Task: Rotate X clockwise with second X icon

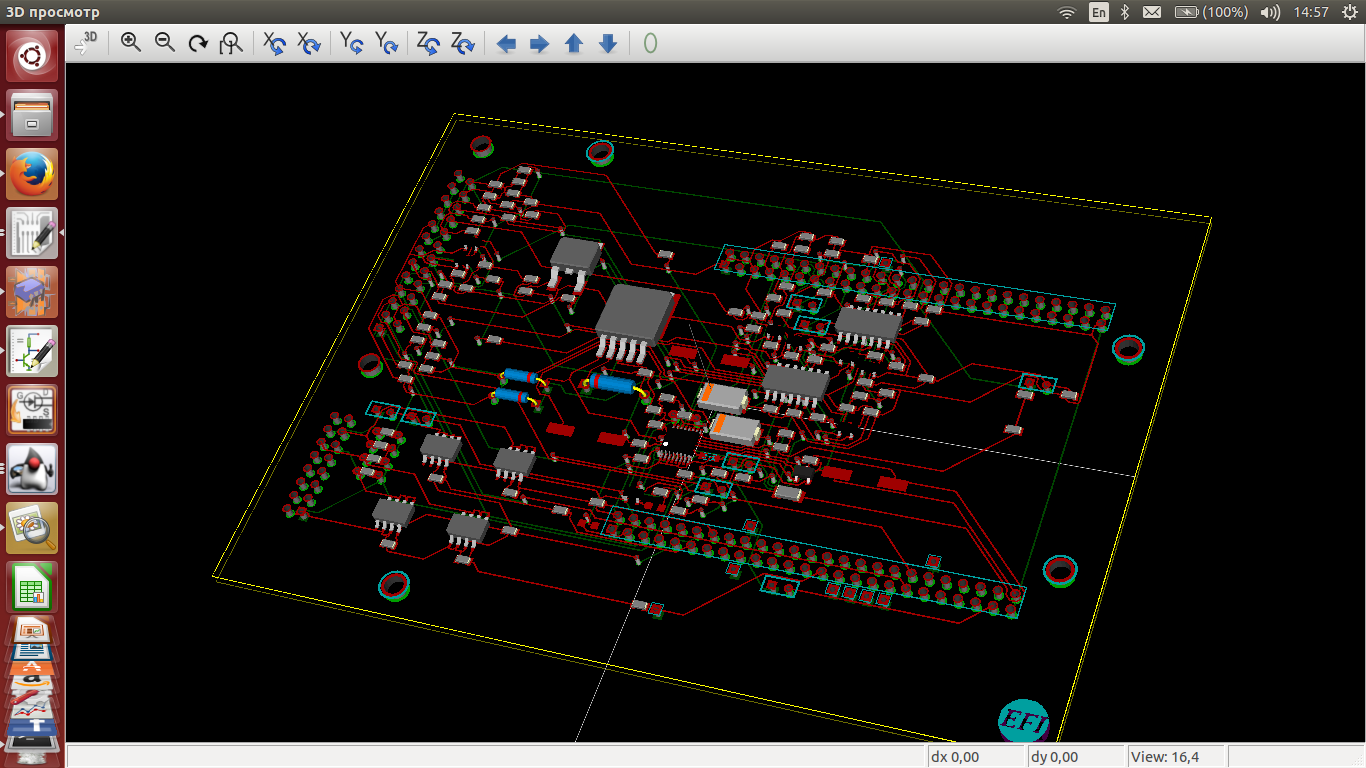Action: (x=309, y=43)
